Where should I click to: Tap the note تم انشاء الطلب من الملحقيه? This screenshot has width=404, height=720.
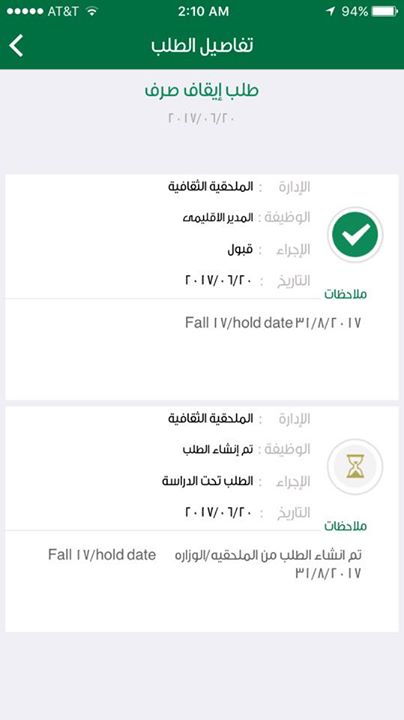(x=268, y=555)
